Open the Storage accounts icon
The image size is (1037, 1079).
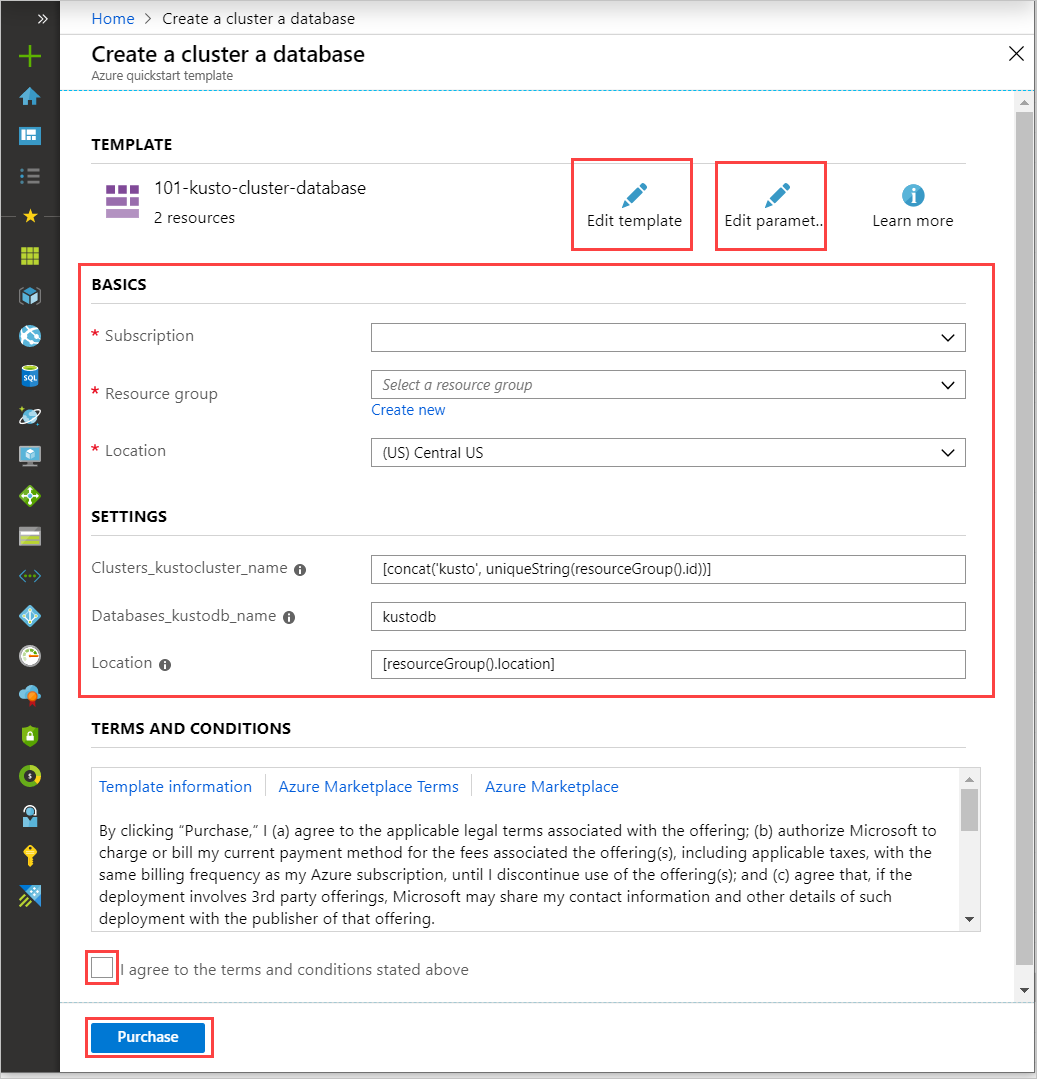click(30, 536)
